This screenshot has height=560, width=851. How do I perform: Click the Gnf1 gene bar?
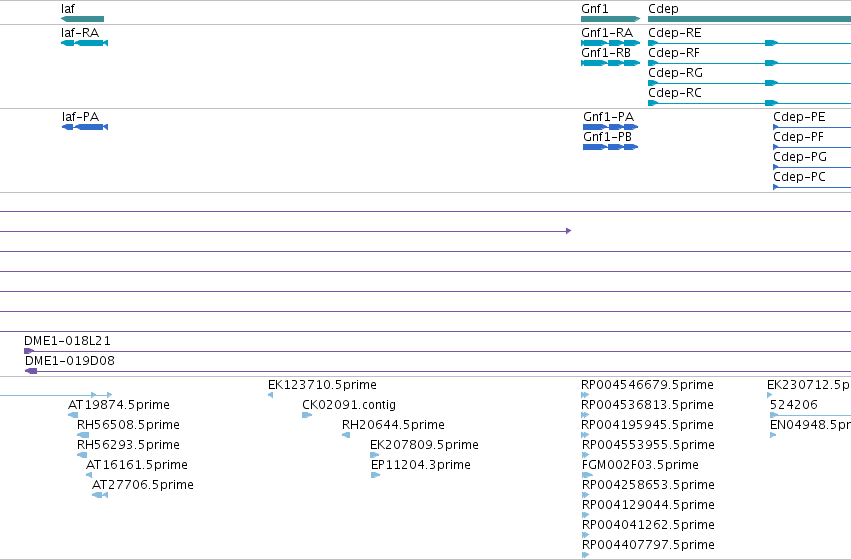pos(611,19)
